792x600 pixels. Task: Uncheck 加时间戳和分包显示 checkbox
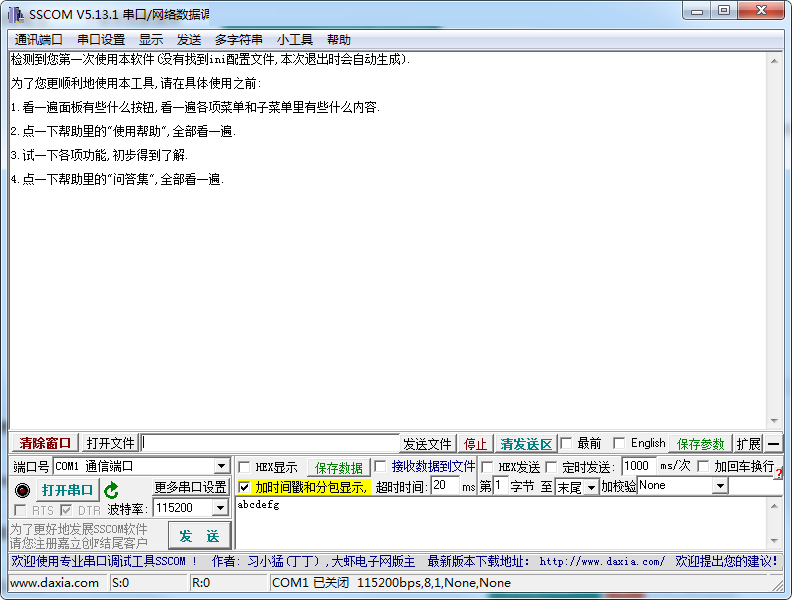(x=245, y=487)
